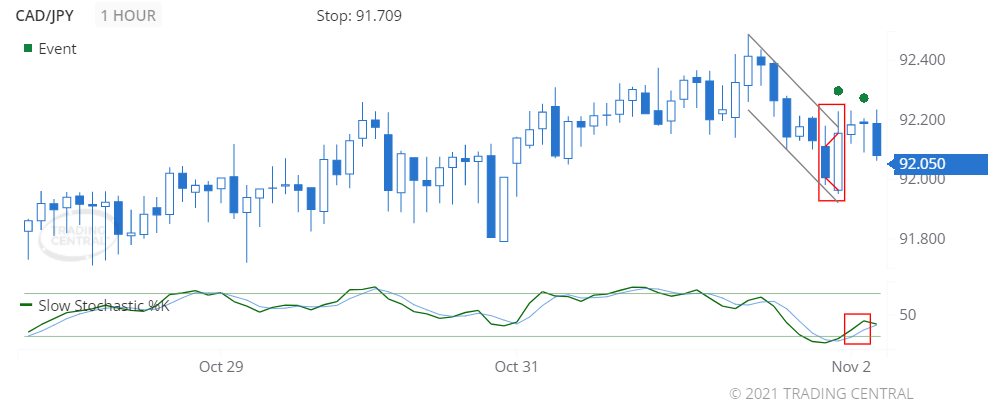Click the Event legend label
Screen dimensions: 988x406
click(x=58, y=48)
